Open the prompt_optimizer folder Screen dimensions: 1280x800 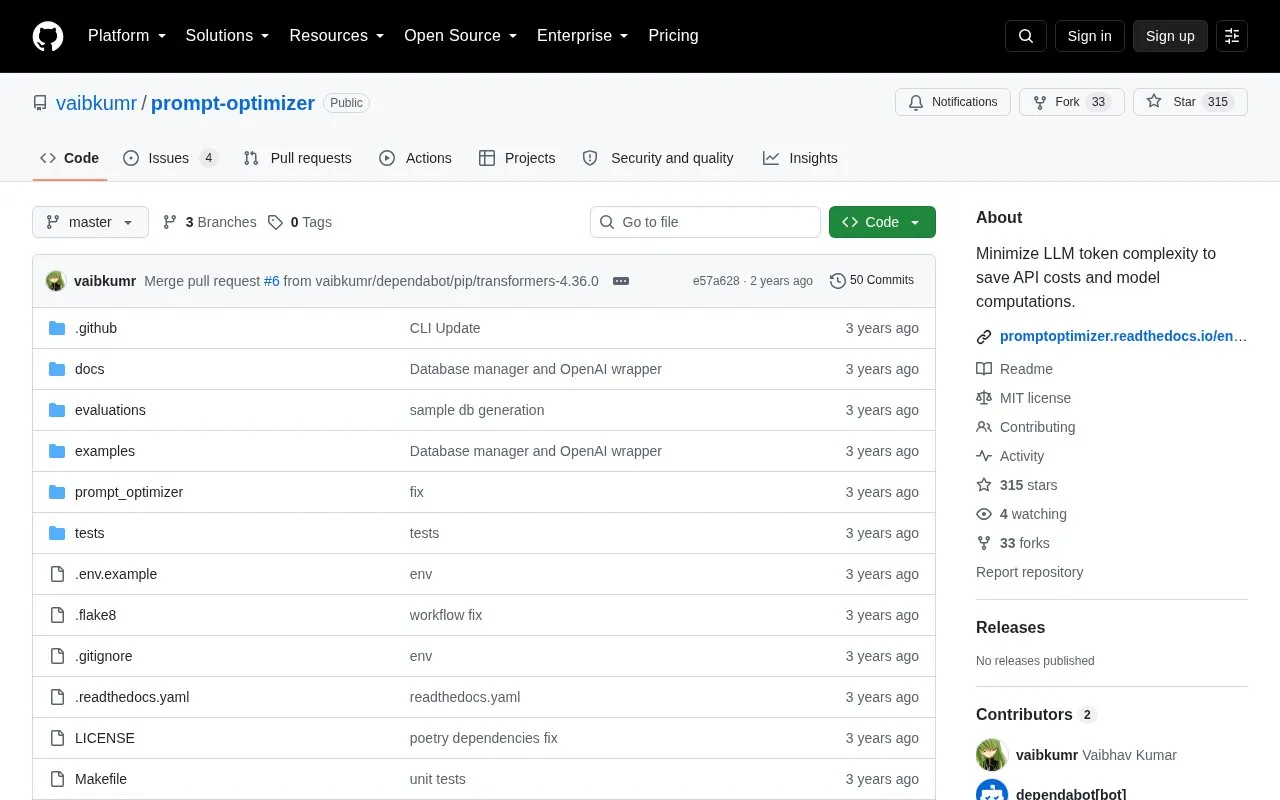[x=129, y=492]
